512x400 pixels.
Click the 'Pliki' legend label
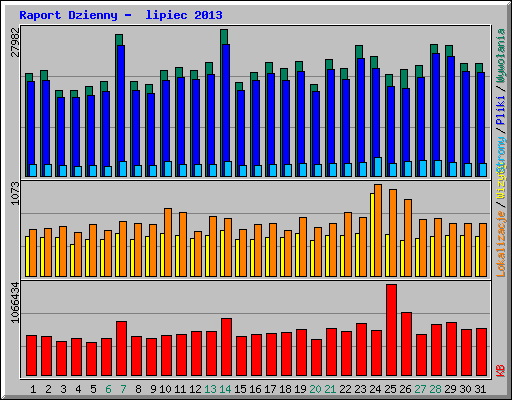[501, 110]
